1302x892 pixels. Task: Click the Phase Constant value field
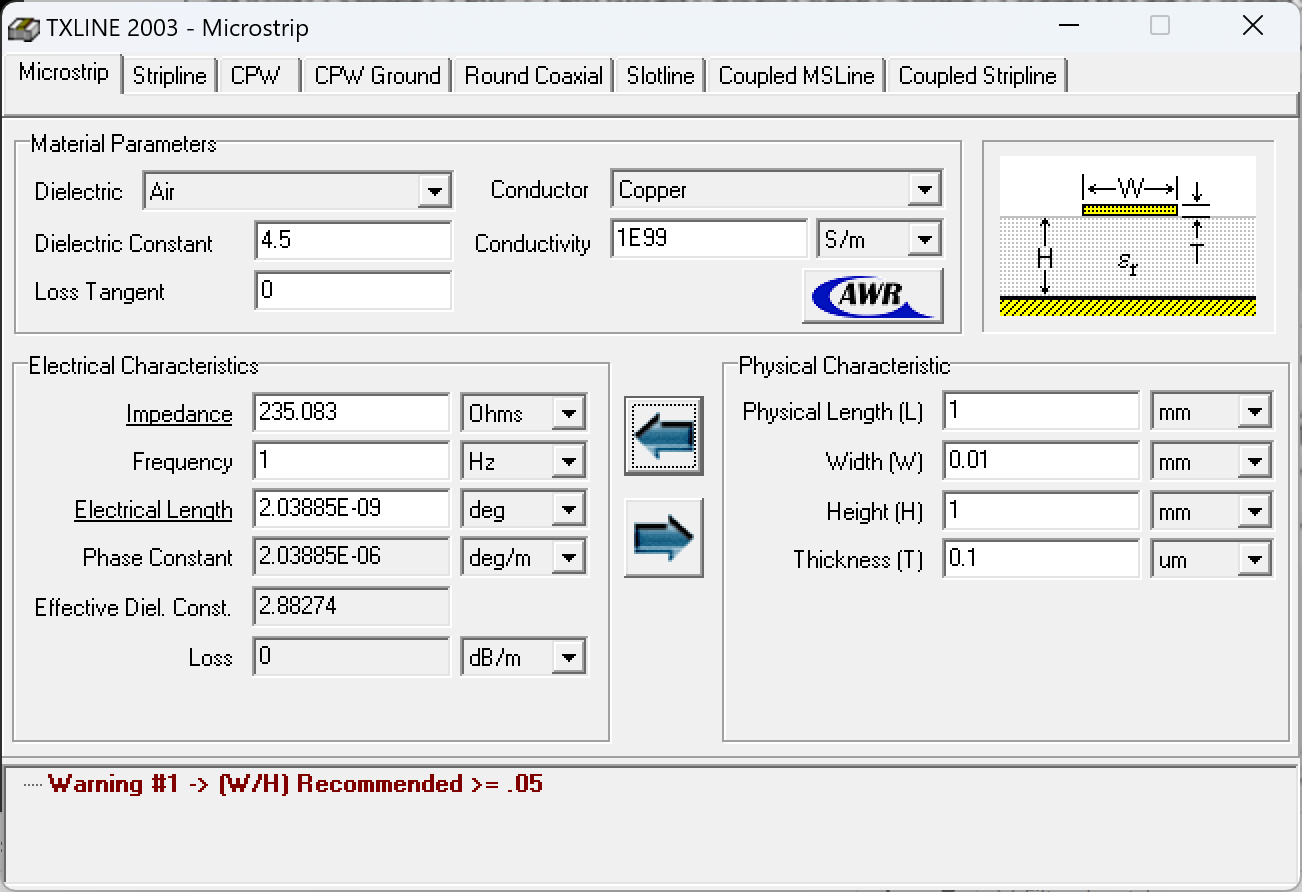351,557
